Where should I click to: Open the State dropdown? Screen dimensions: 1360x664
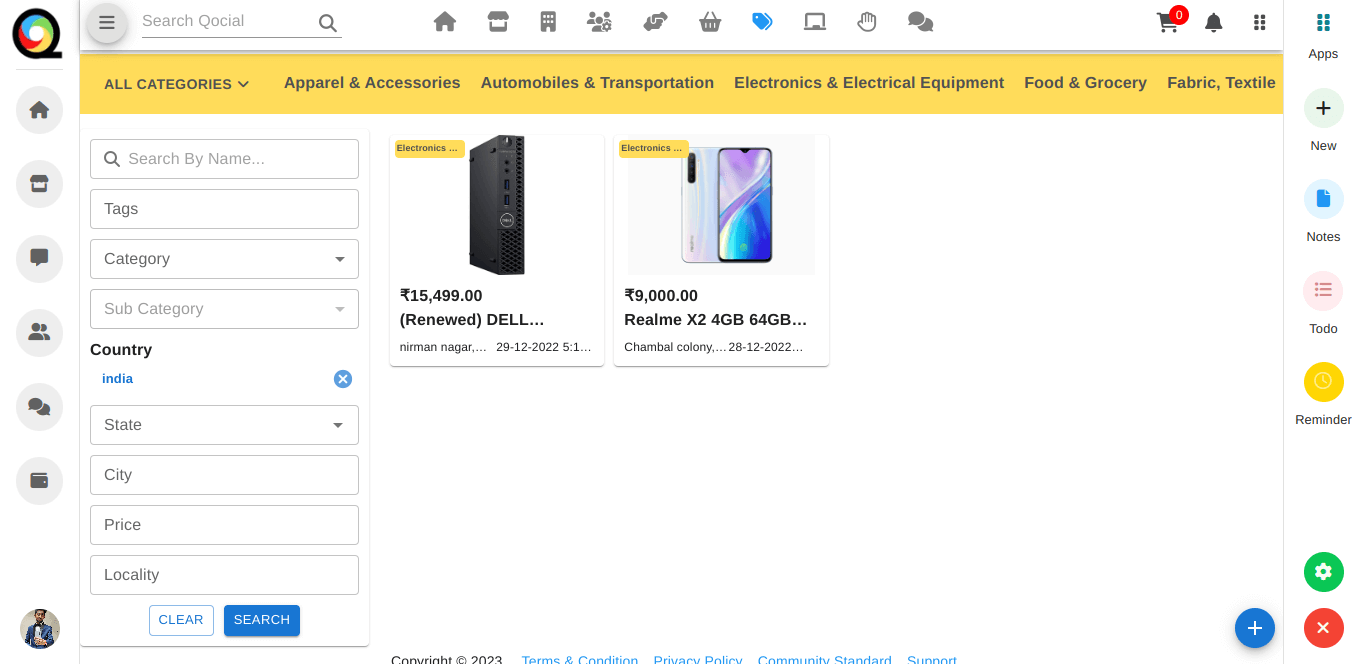click(x=224, y=425)
